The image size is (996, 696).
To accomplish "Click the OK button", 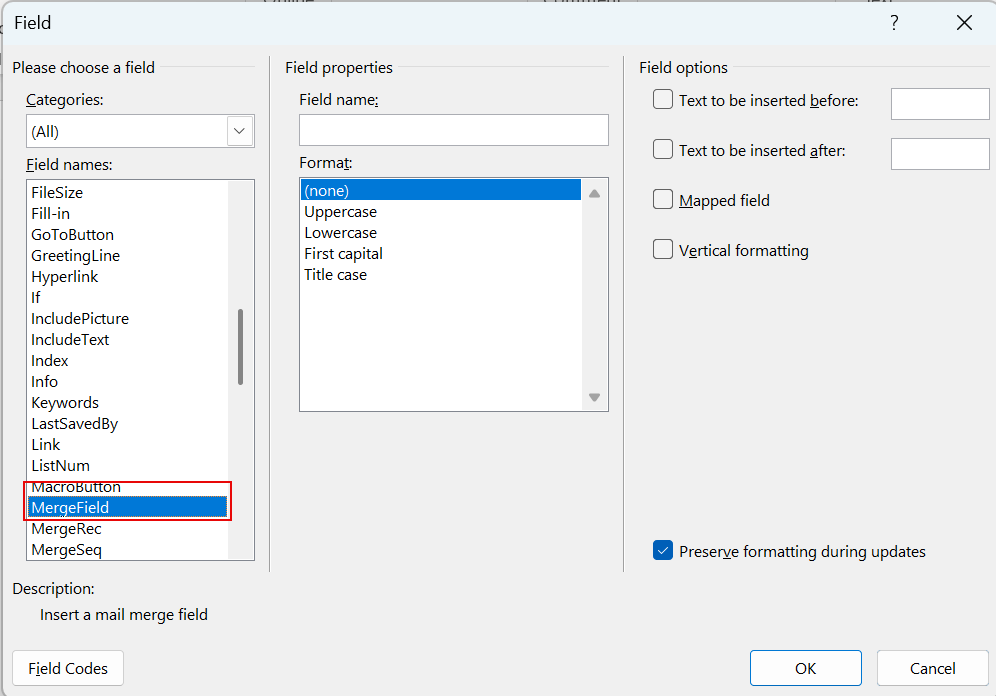I will (805, 668).
